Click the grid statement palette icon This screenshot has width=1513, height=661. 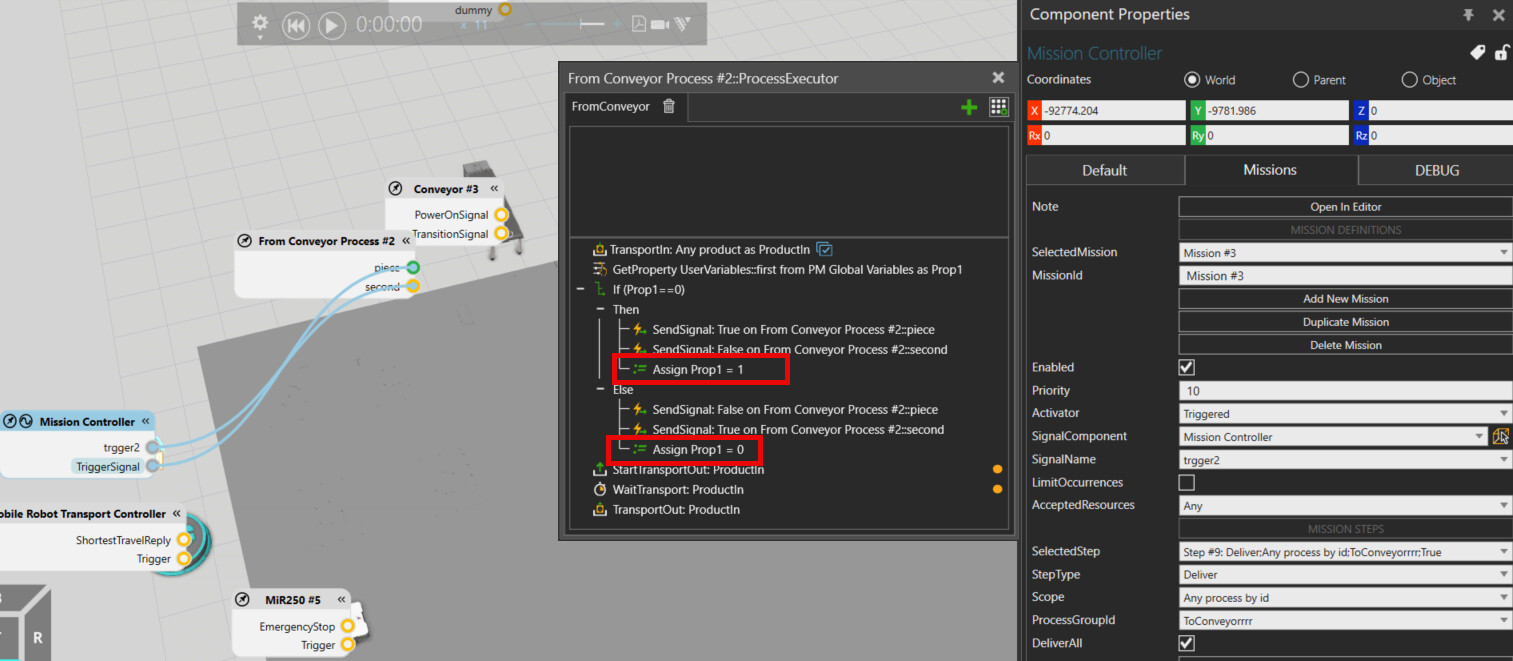997,107
